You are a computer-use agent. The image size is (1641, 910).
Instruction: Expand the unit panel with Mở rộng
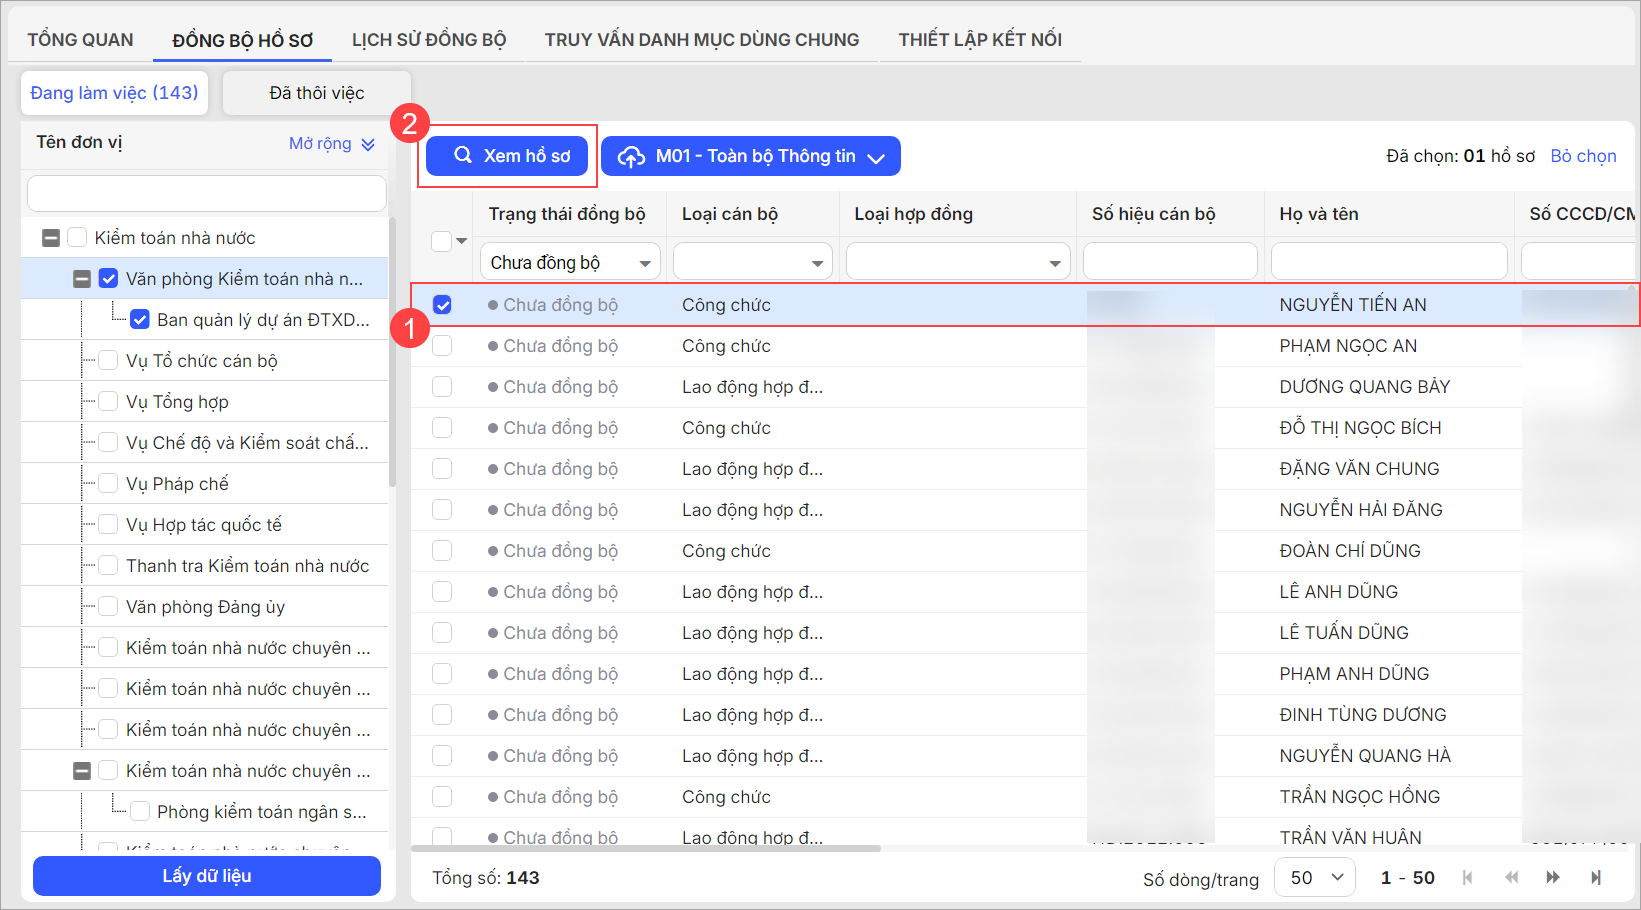[331, 144]
